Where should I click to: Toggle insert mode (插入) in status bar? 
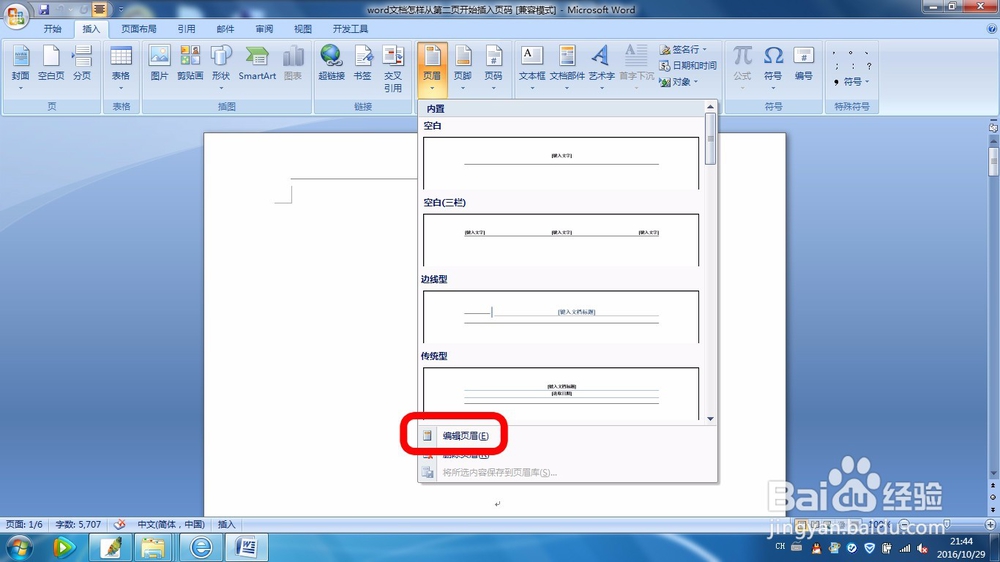(226, 524)
